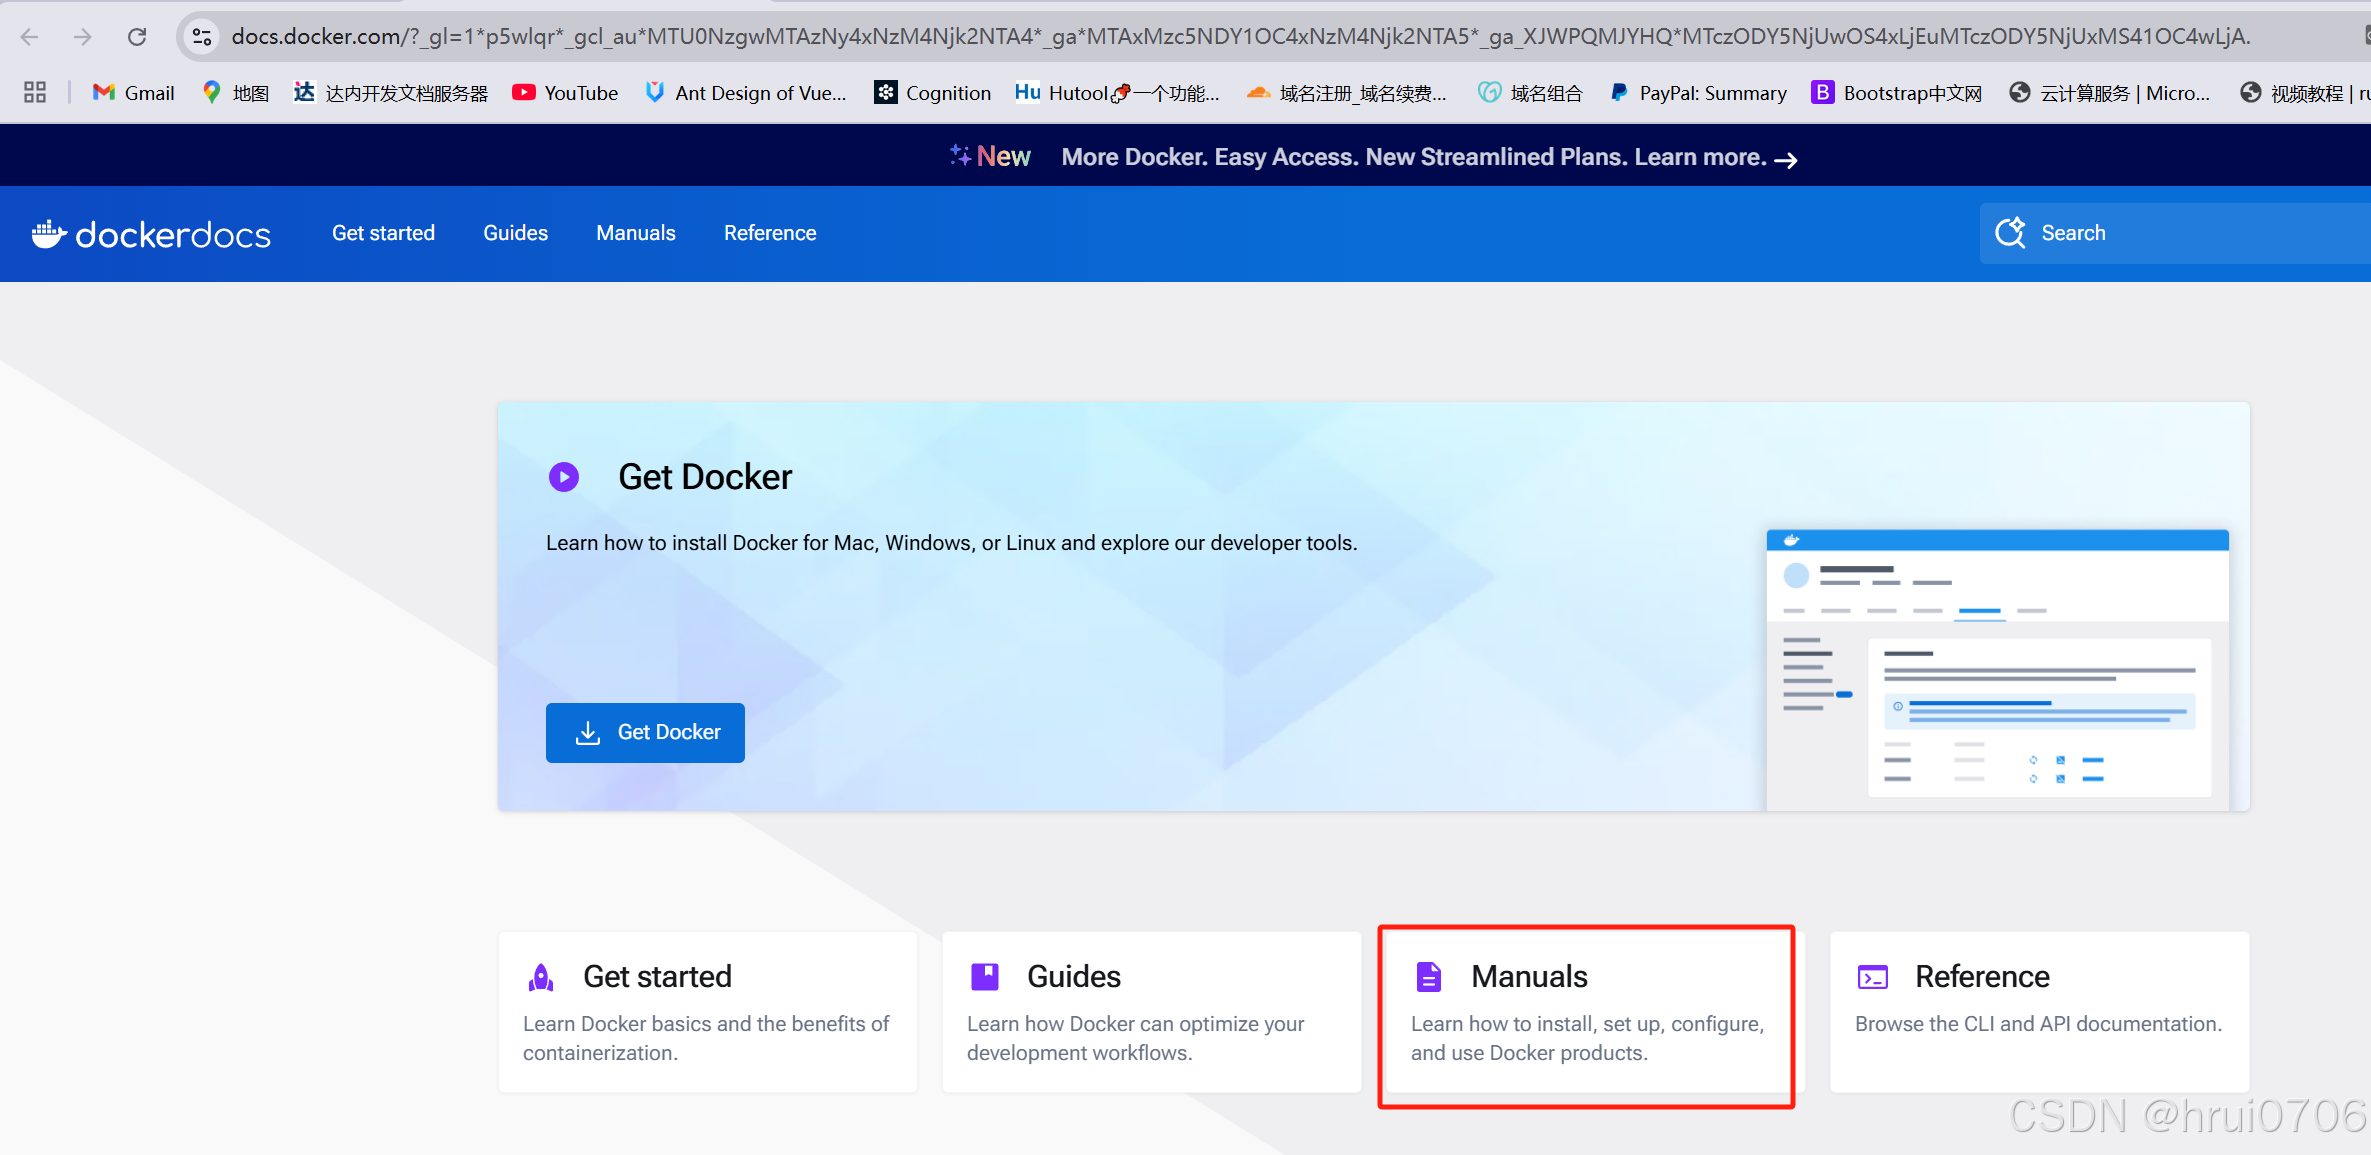This screenshot has height=1155, width=2371.
Task: Open Reference in top navigation
Action: pos(770,233)
